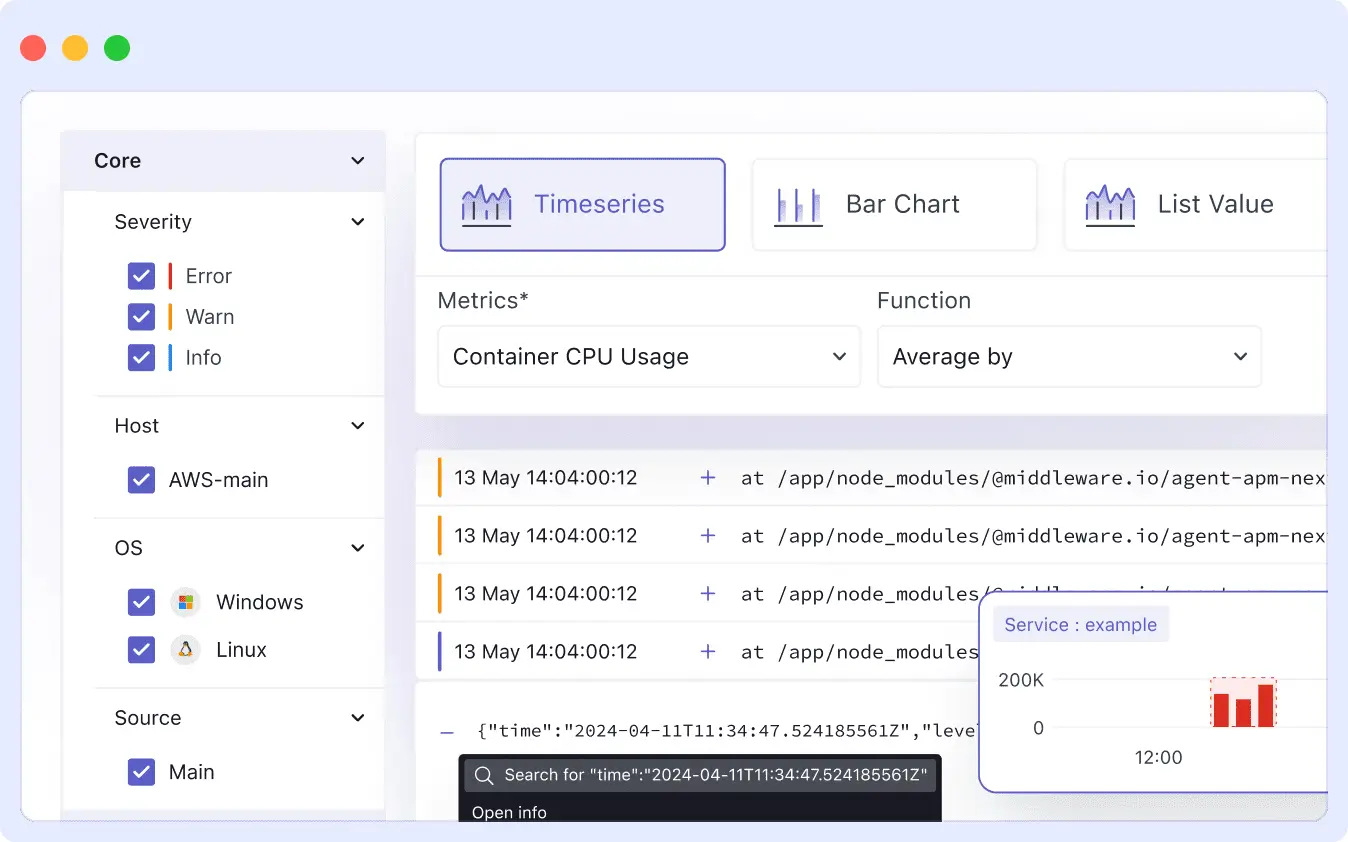Uncheck the AWS-main host checkbox

pyautogui.click(x=141, y=480)
